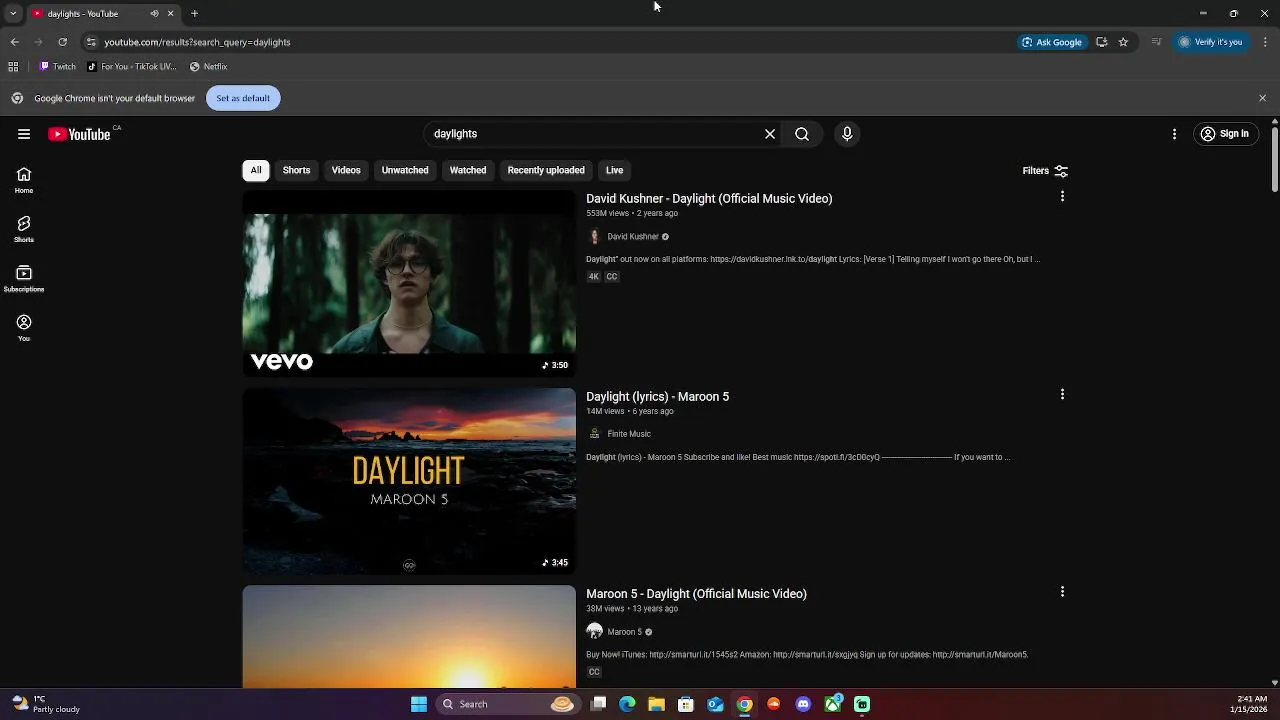Screen dimensions: 1280x720
Task: Visit Finite Music channel
Action: 629,434
